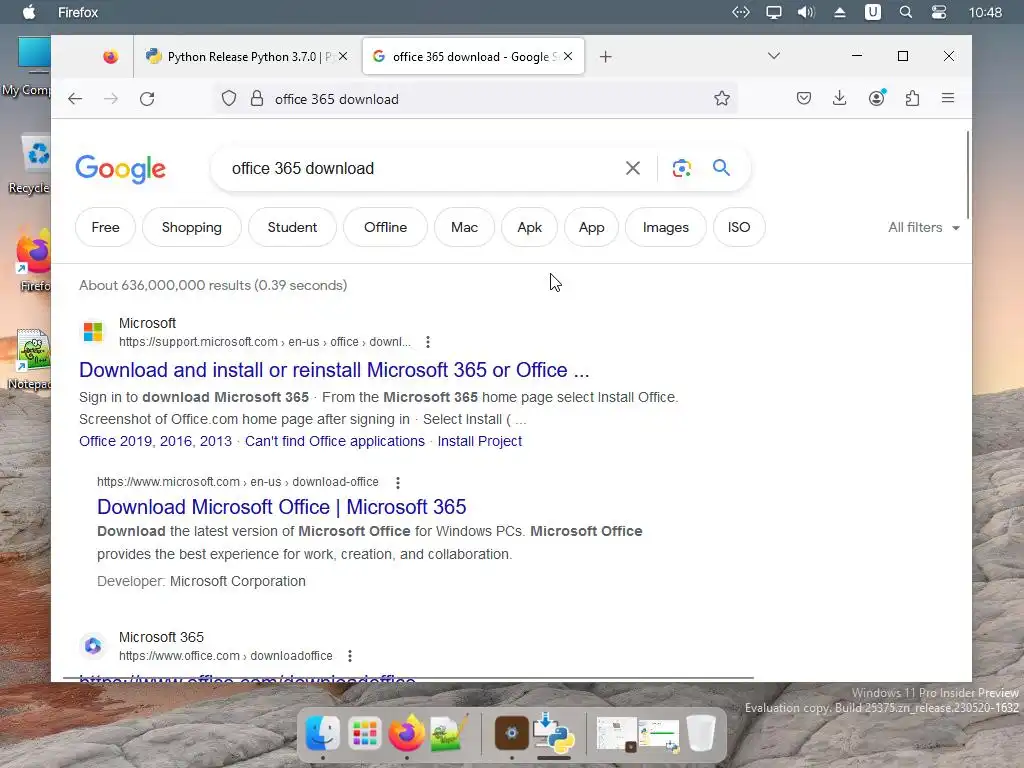Click the Firefox address bar text
Image resolution: width=1024 pixels, height=768 pixels.
[336, 99]
